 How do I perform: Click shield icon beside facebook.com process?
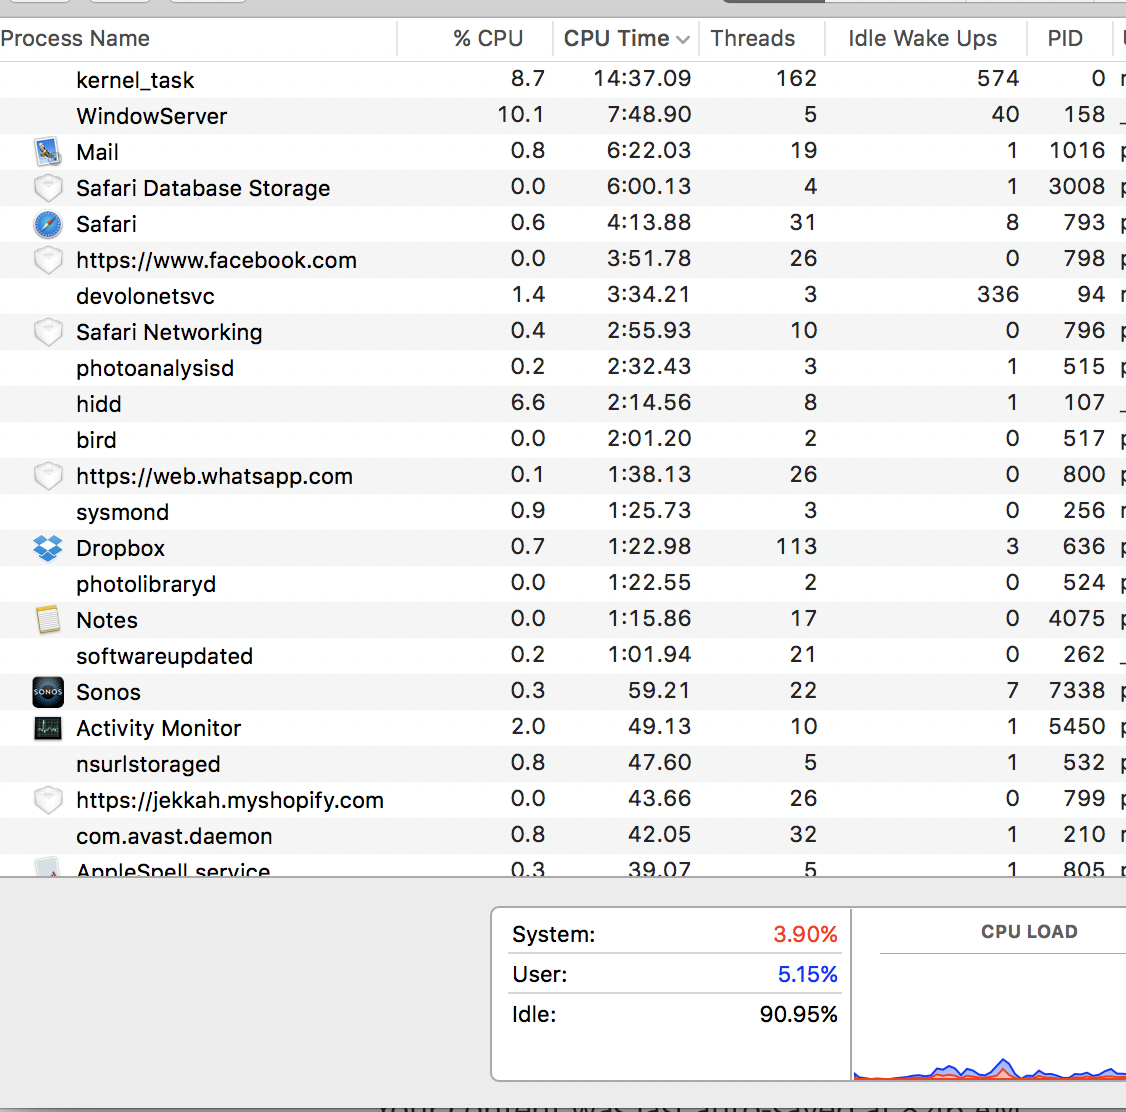(x=47, y=260)
